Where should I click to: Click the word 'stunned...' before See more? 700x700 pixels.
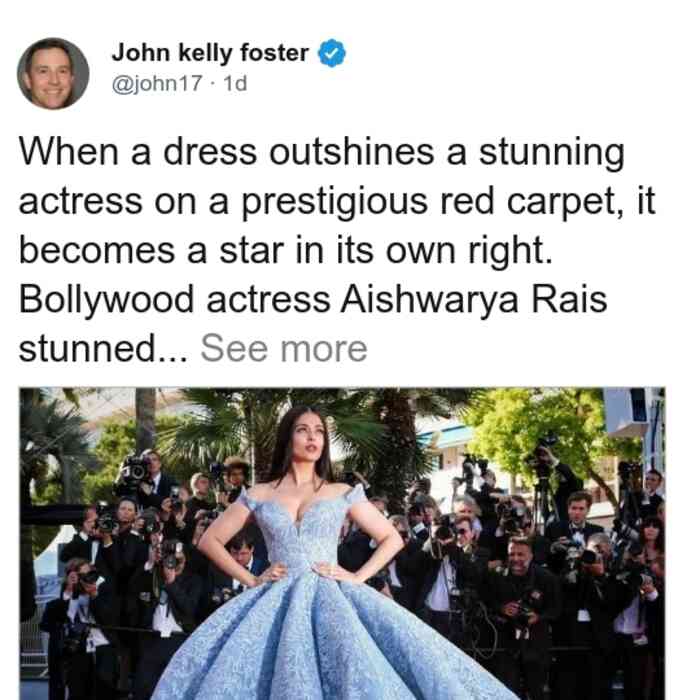coord(104,349)
